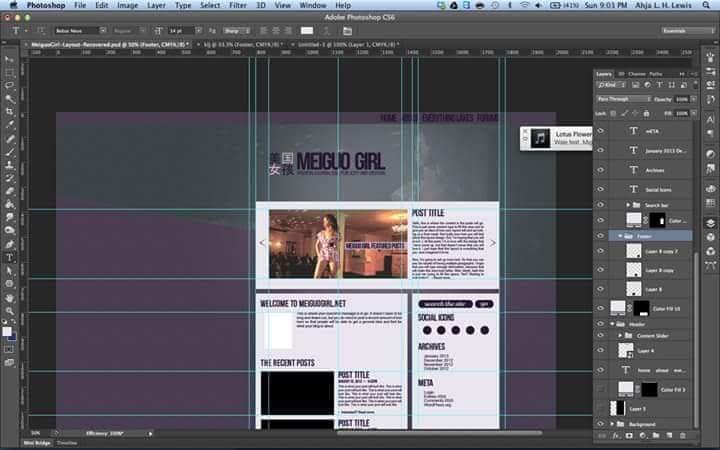This screenshot has height=450, width=720.
Task: Hide the Social Icons text layer
Action: click(601, 189)
